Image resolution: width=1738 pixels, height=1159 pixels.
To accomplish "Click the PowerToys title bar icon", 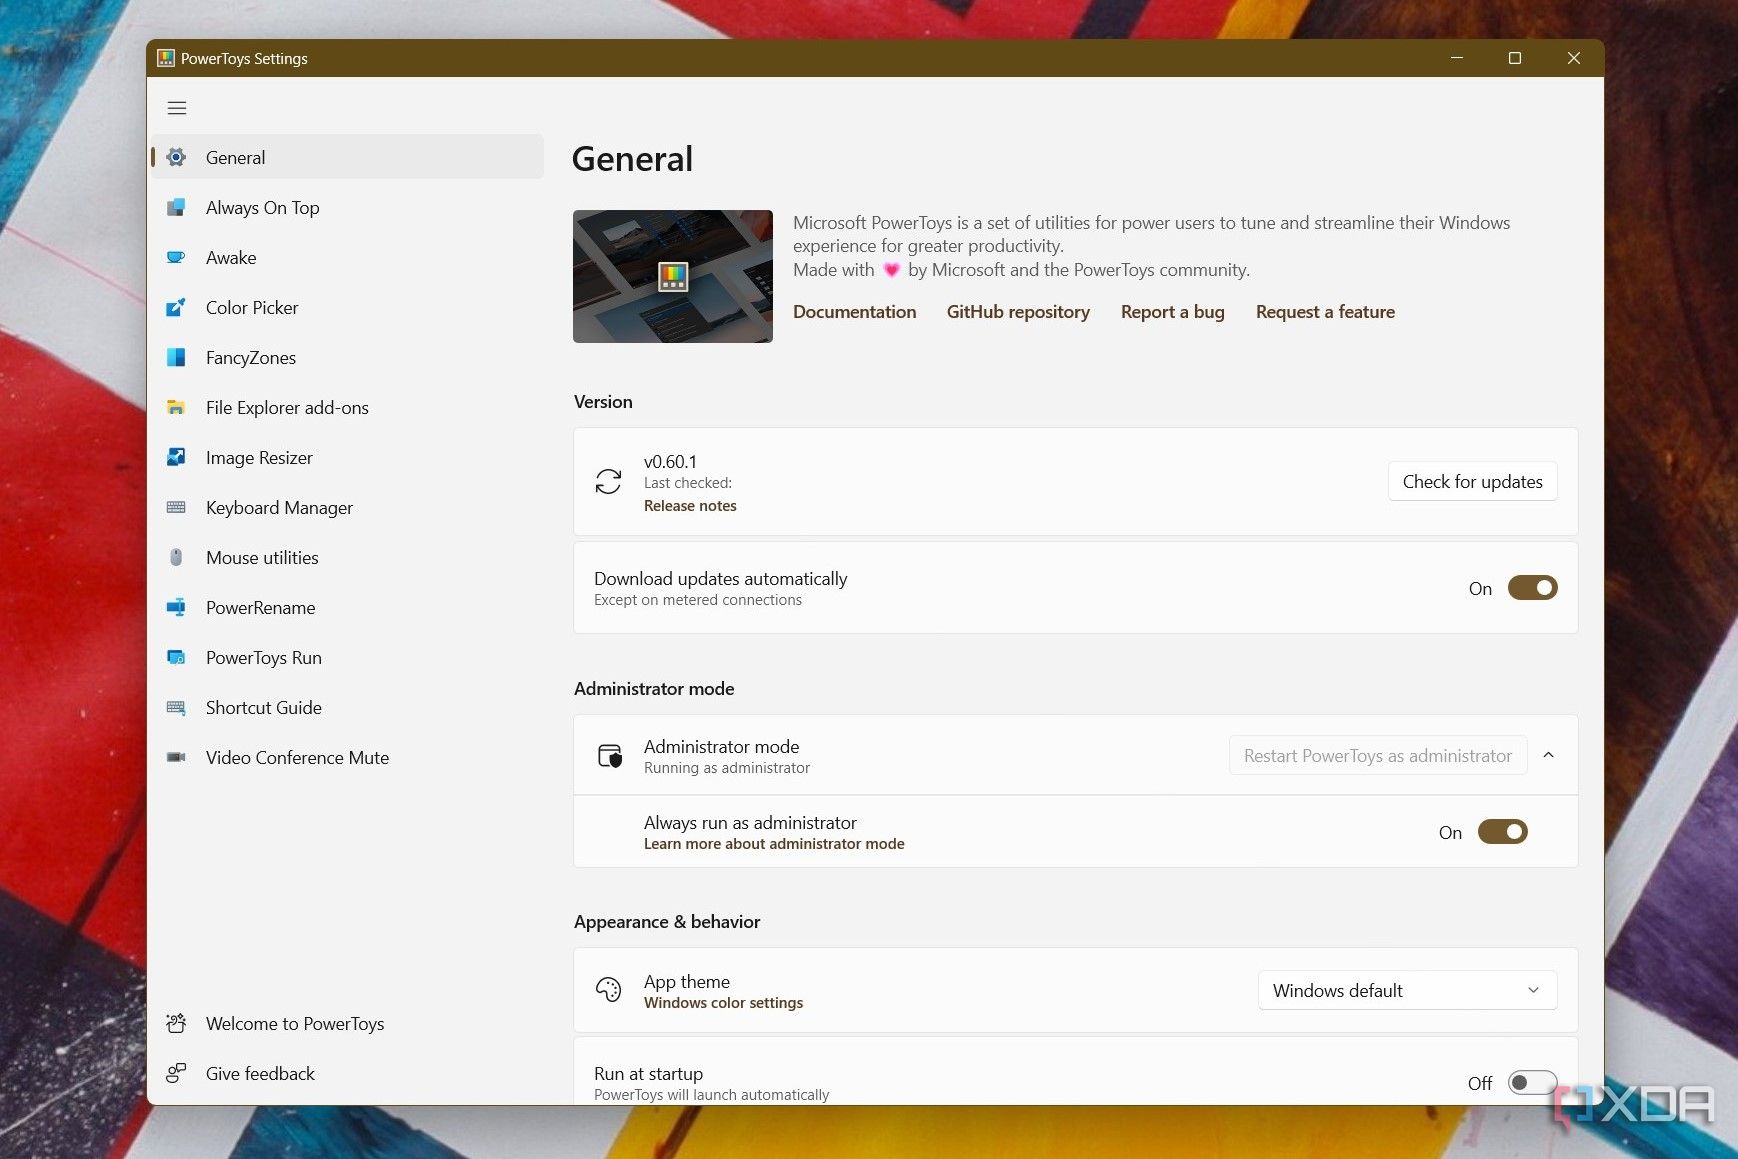I will coord(166,58).
